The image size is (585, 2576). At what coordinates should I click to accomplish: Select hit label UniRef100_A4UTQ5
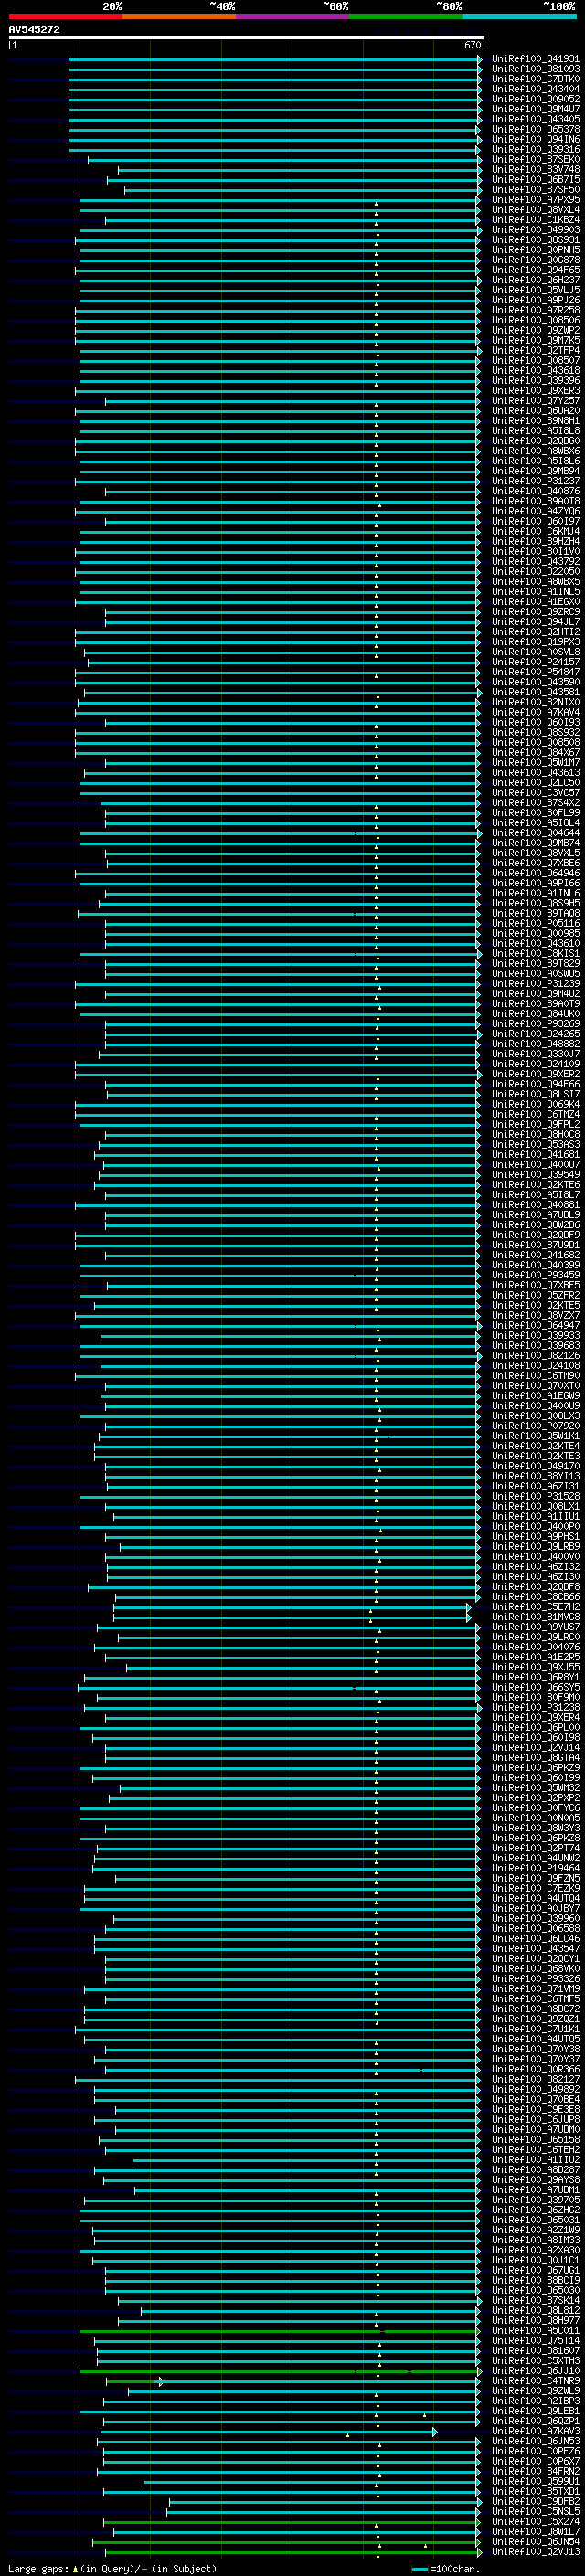coord(535,2039)
